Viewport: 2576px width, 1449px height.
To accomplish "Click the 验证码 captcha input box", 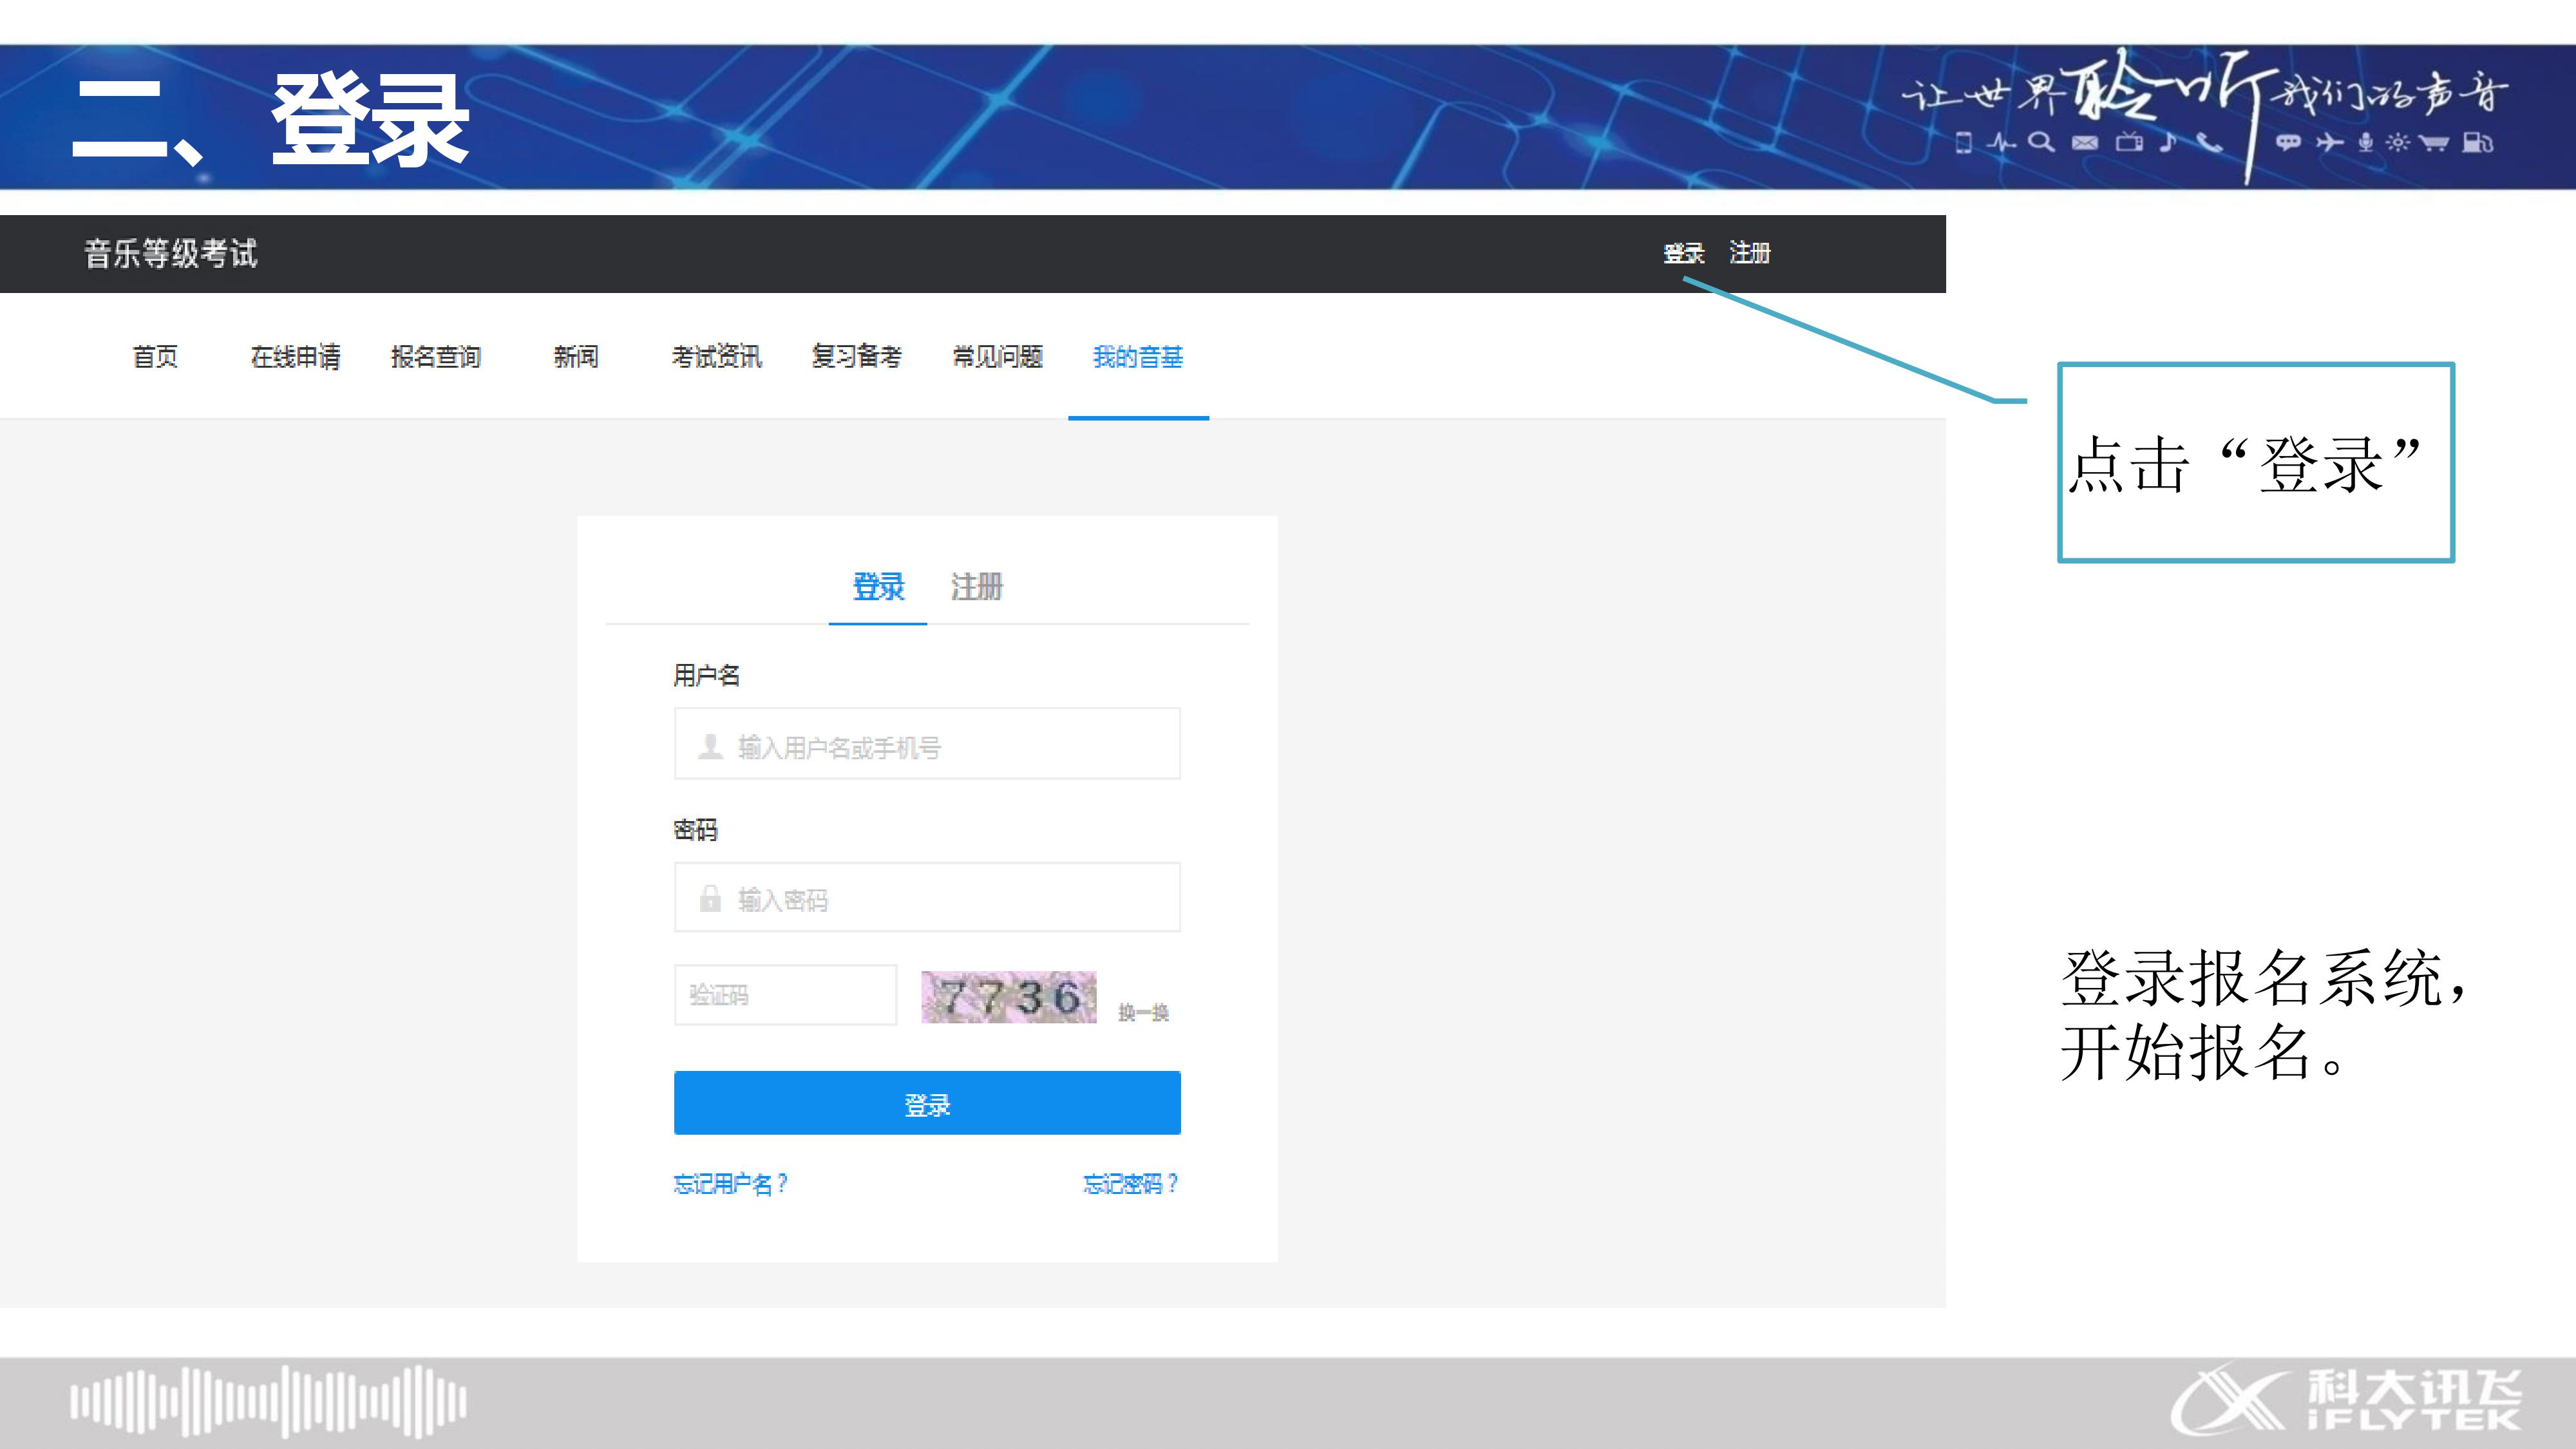I will point(785,995).
